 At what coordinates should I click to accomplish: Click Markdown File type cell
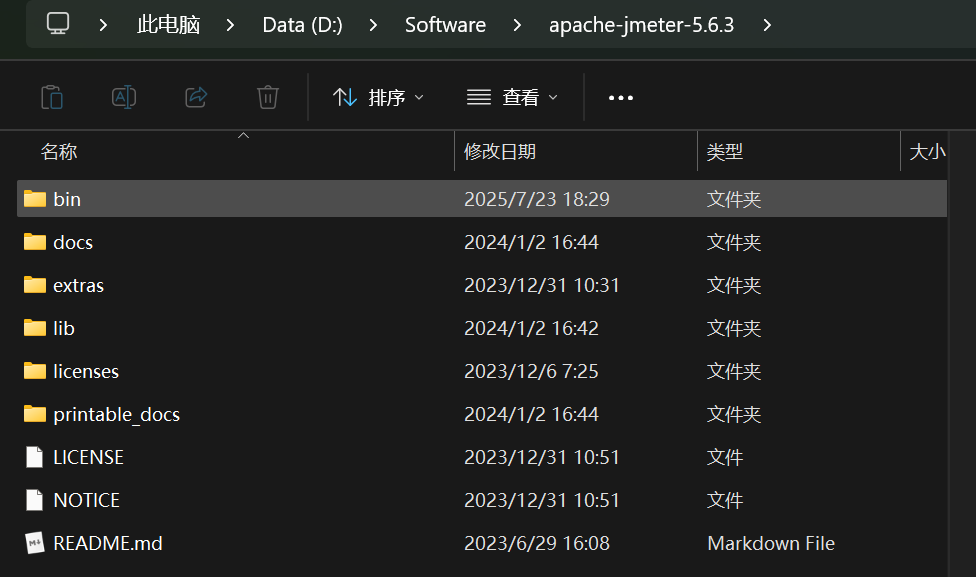771,543
